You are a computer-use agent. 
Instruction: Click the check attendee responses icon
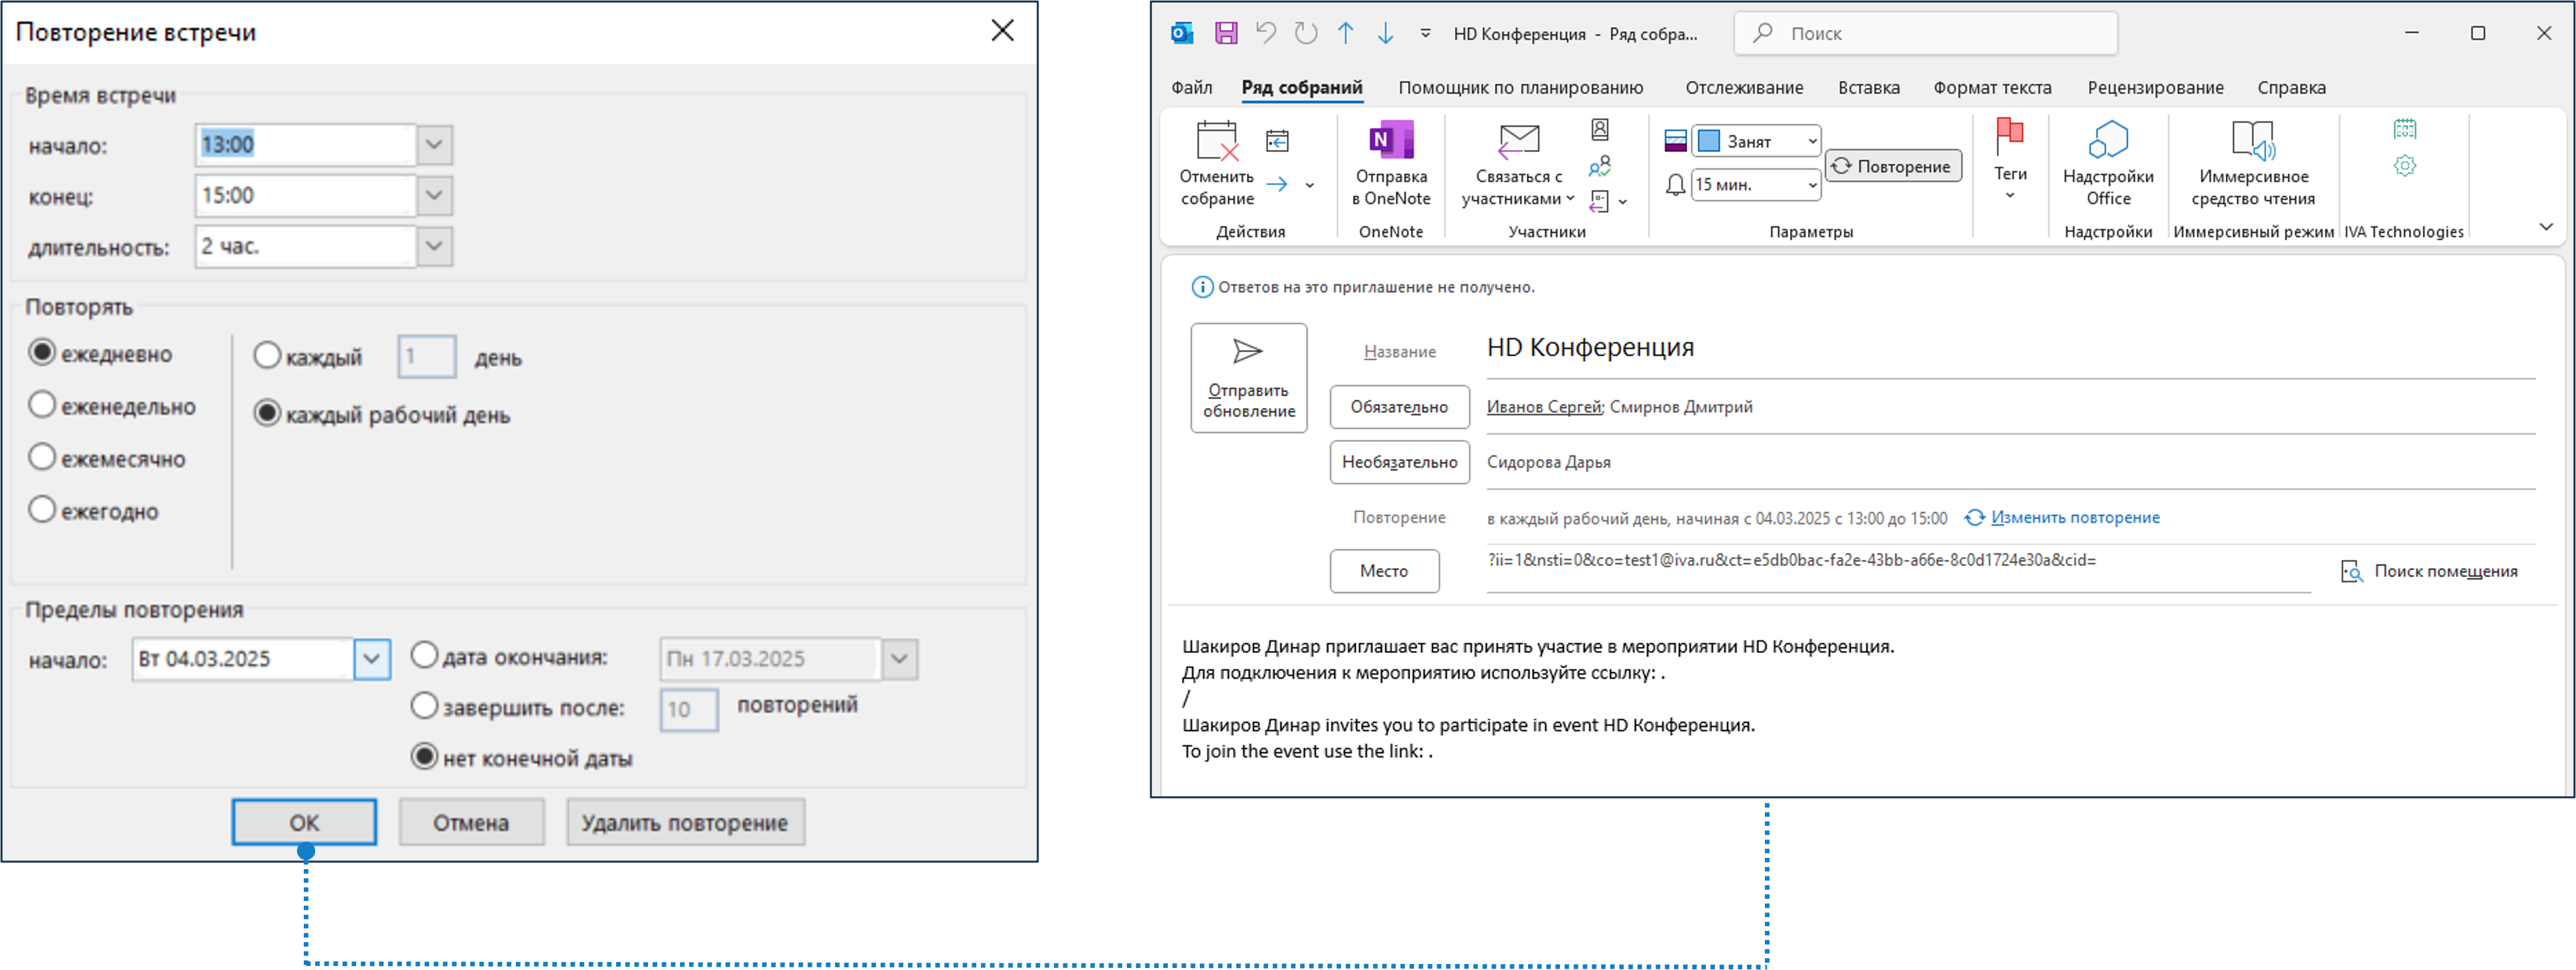coord(1600,166)
